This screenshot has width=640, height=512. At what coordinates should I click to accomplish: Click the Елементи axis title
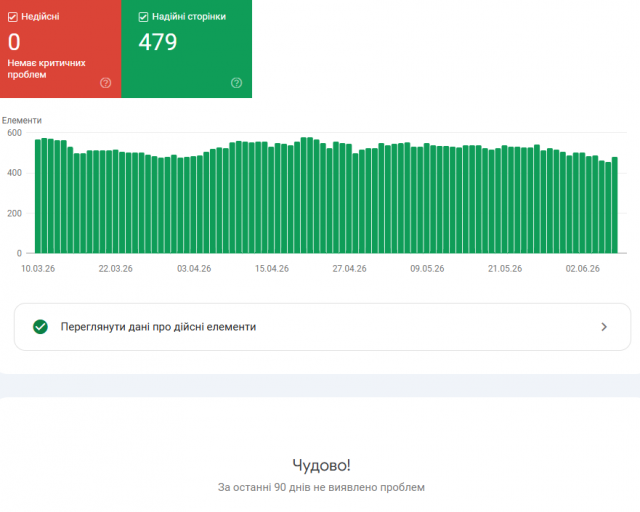22,120
